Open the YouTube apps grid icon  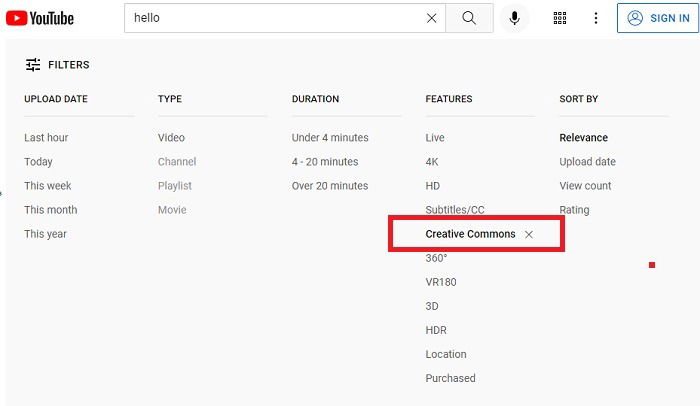pyautogui.click(x=559, y=18)
